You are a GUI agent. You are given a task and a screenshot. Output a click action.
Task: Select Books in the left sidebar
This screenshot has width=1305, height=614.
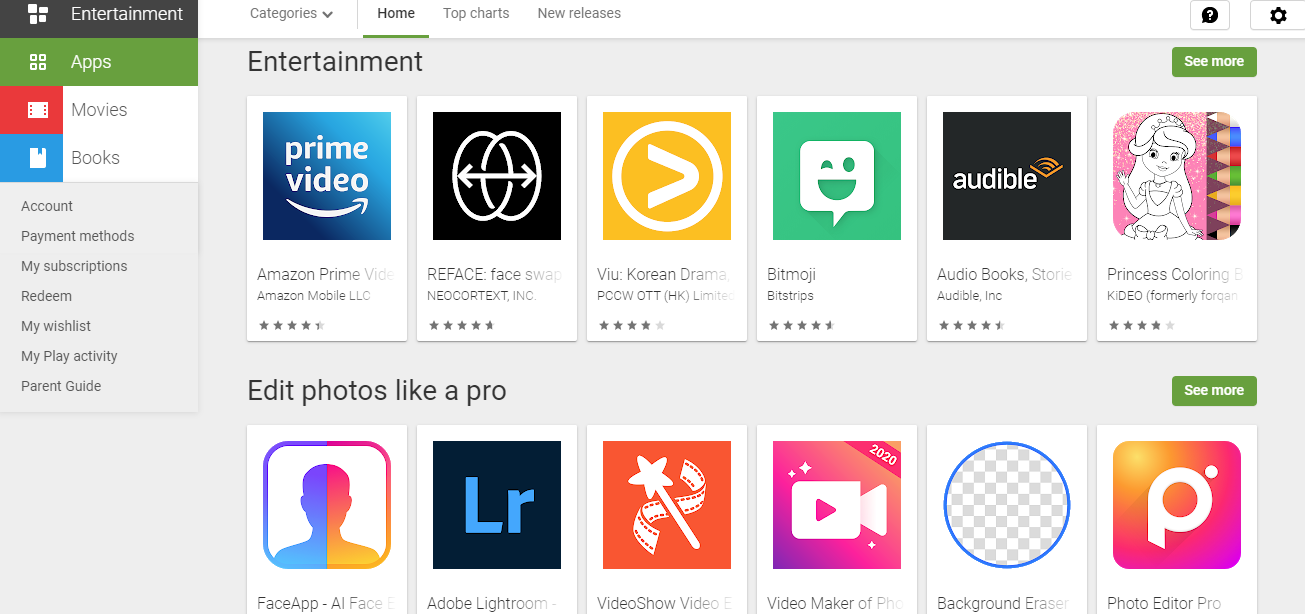click(x=99, y=158)
